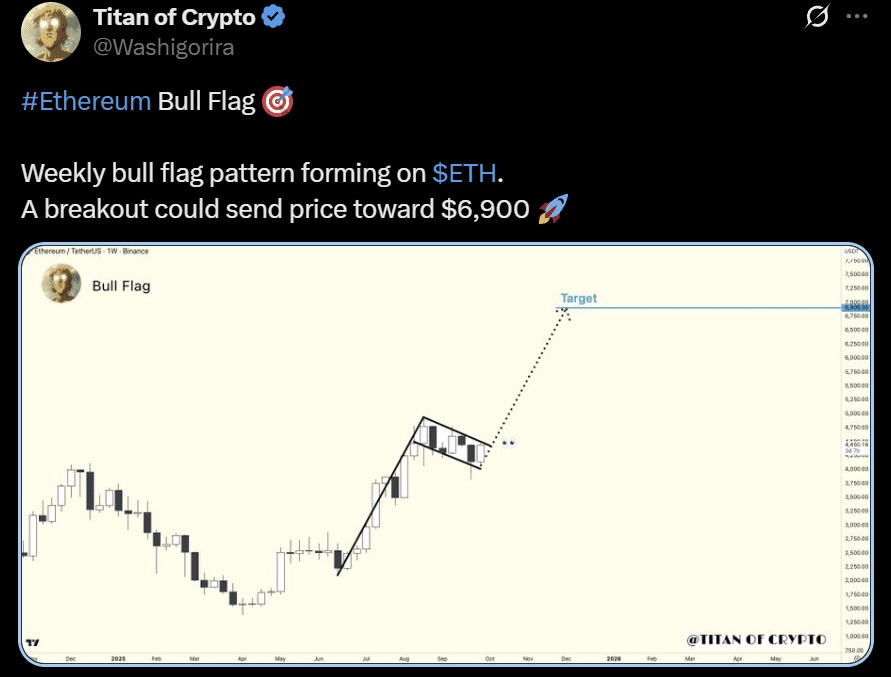Click the blue verified checkmark badge
Viewport: 891px width, 677px height.
[x=273, y=17]
